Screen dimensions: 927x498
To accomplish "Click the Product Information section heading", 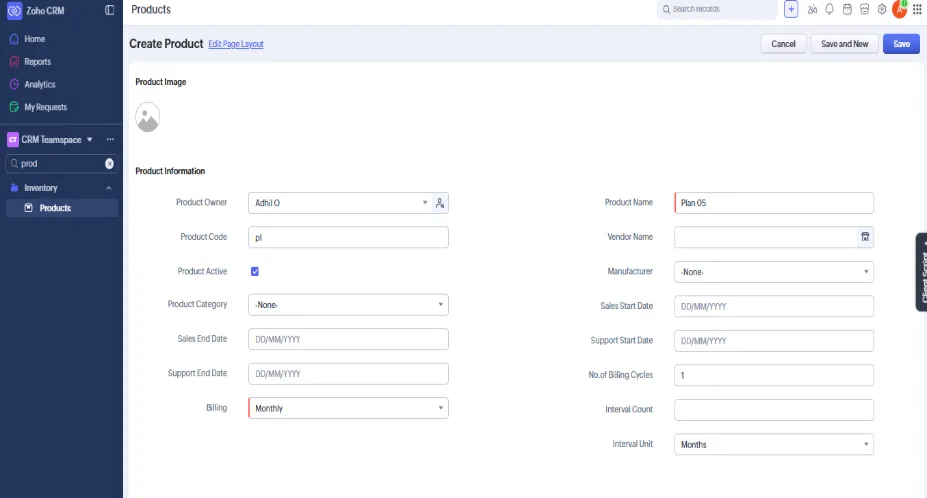I will click(170, 171).
